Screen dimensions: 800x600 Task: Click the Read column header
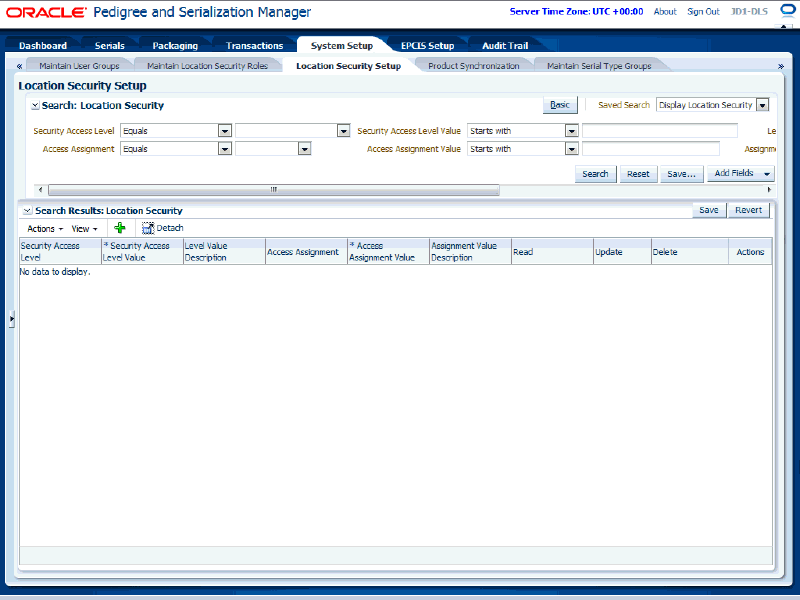click(553, 252)
